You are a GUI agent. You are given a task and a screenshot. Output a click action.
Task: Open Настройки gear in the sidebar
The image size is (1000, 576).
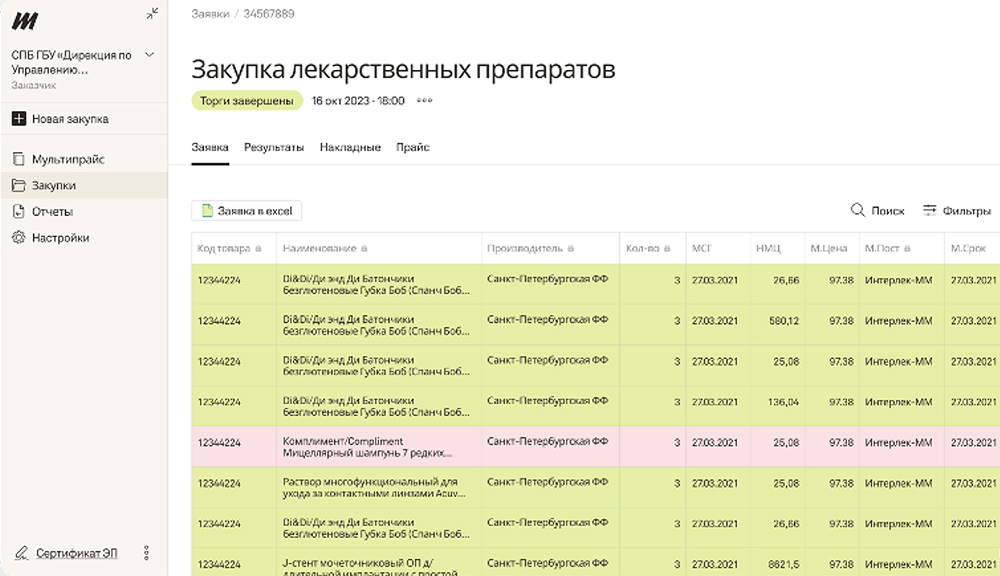coord(19,238)
